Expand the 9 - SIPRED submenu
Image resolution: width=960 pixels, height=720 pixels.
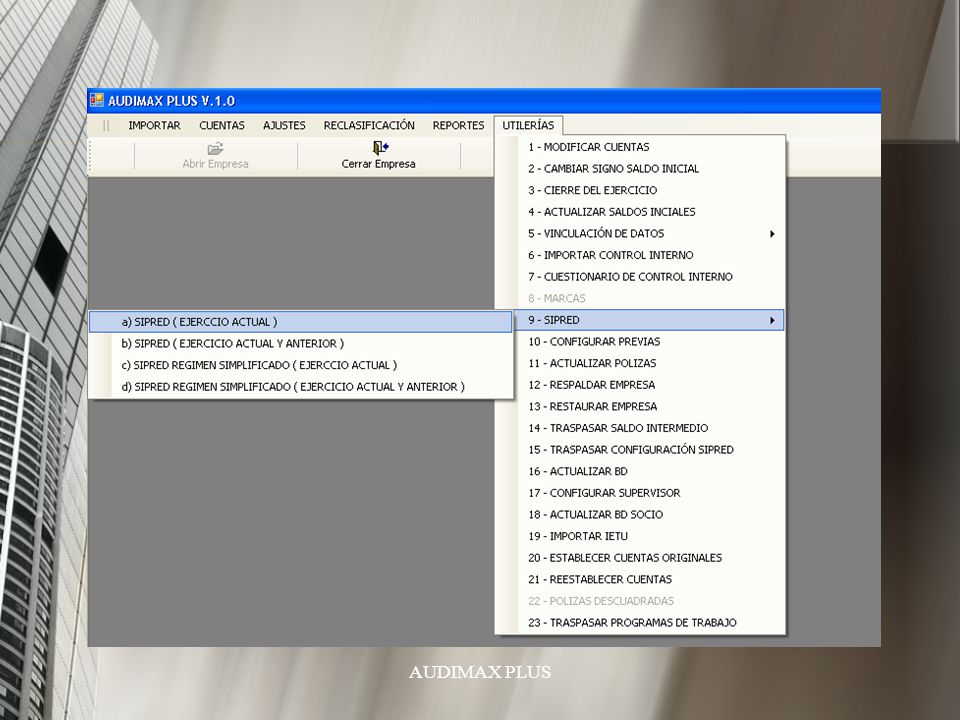[640, 320]
